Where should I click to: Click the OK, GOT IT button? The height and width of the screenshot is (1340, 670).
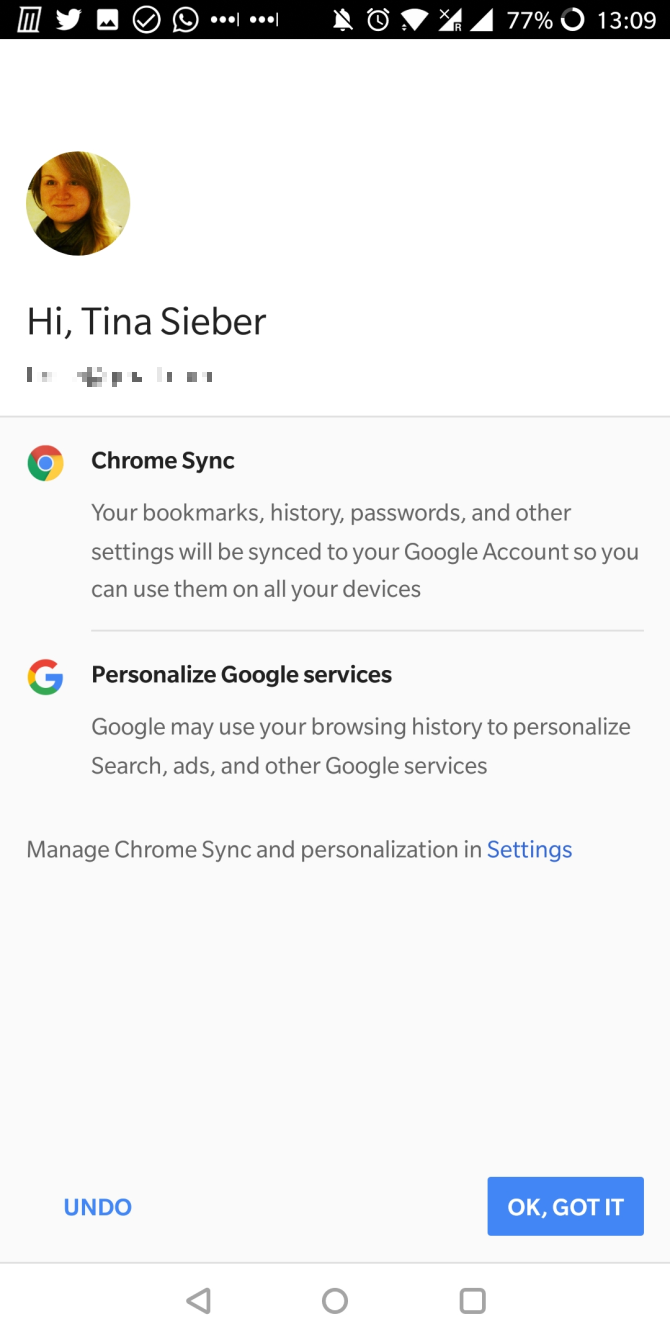tap(565, 1206)
